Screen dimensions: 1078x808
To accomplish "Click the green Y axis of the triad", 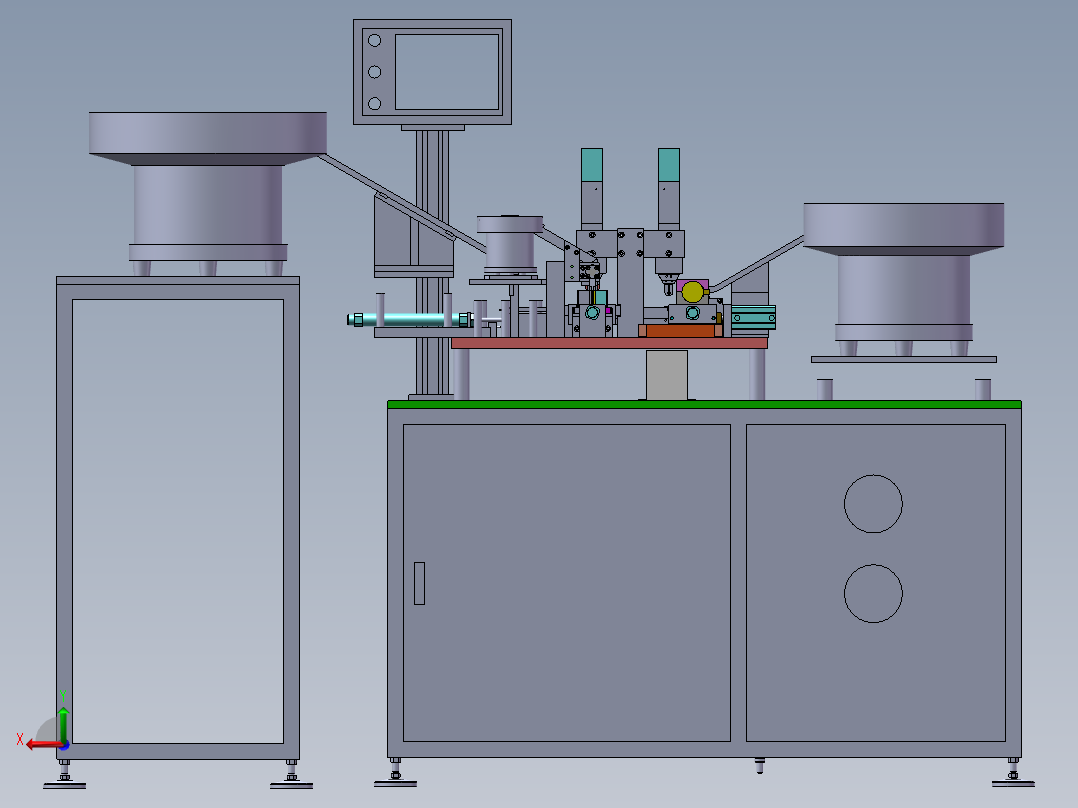I will point(63,724).
